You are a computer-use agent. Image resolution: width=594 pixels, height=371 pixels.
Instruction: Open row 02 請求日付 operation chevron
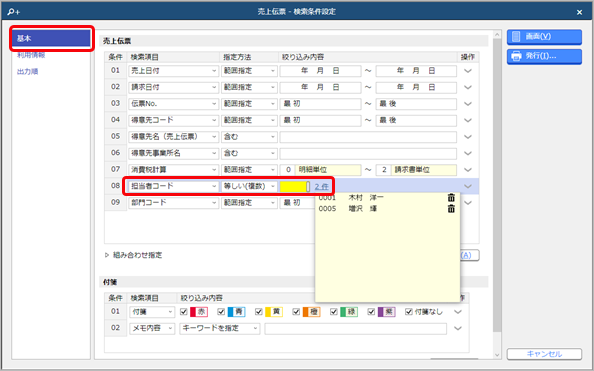[468, 87]
